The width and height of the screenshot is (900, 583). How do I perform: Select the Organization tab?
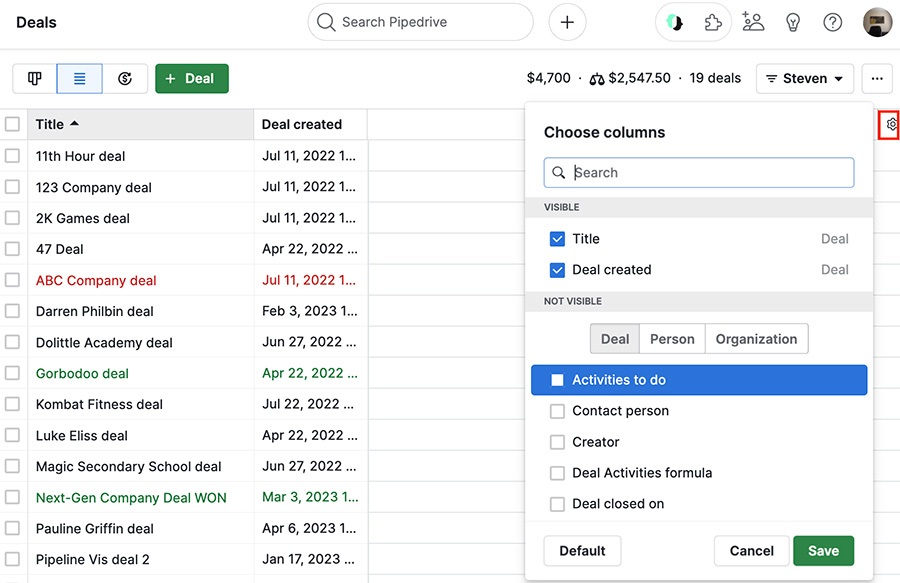pos(756,338)
